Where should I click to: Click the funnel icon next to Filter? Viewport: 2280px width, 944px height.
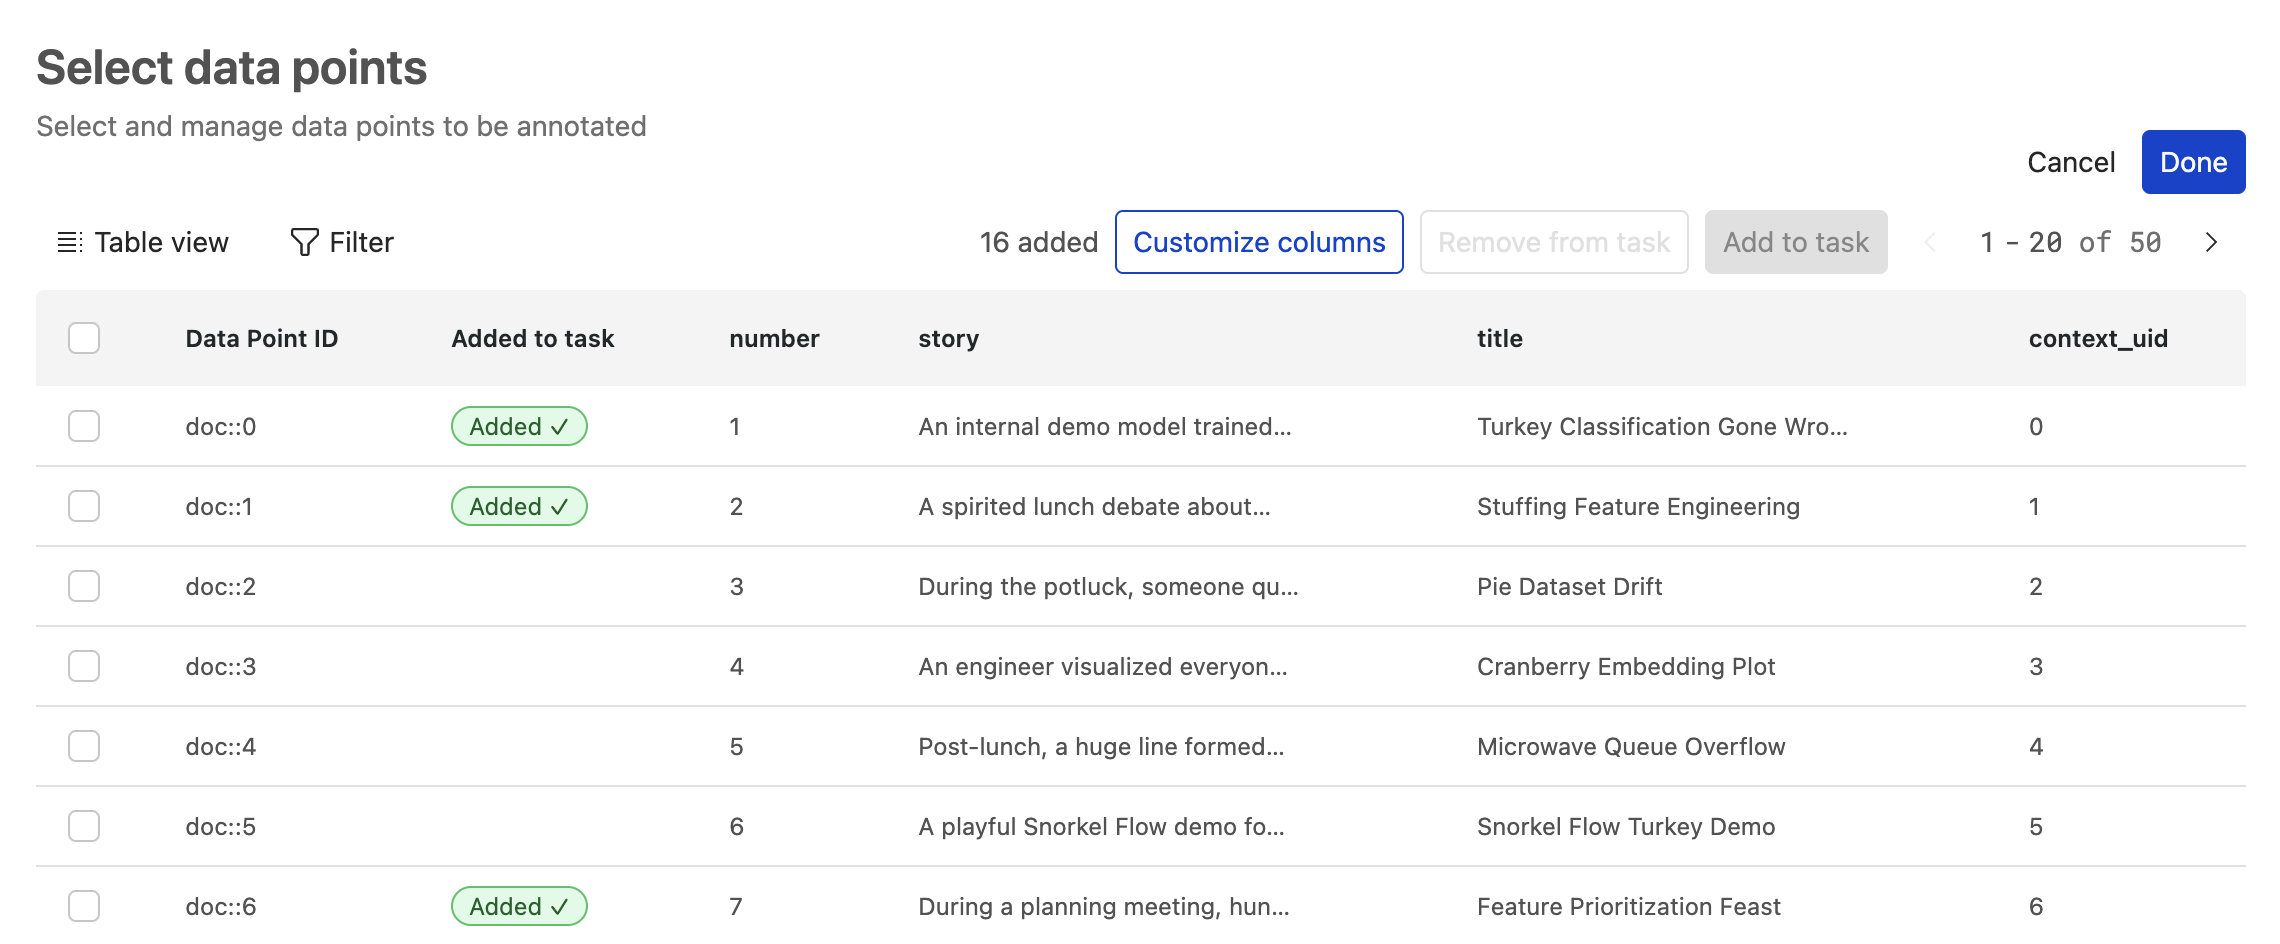tap(303, 241)
